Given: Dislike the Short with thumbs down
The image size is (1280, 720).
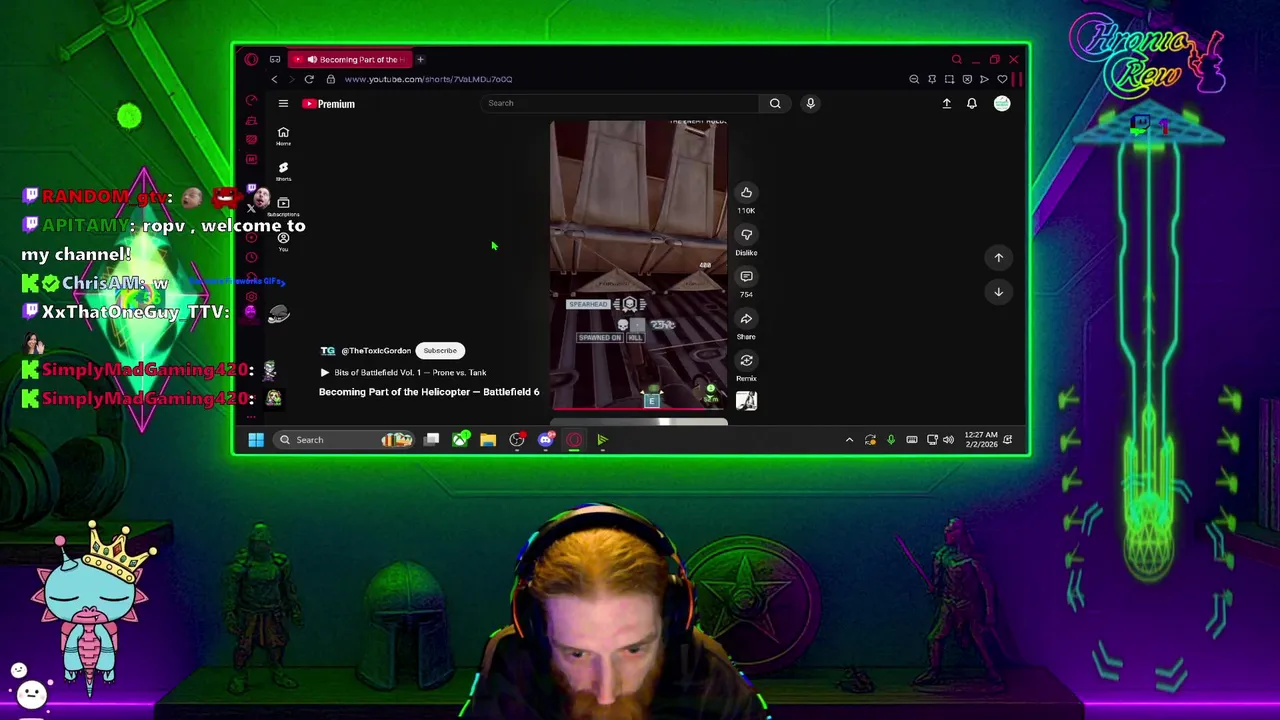Looking at the screenshot, I should pyautogui.click(x=746, y=235).
